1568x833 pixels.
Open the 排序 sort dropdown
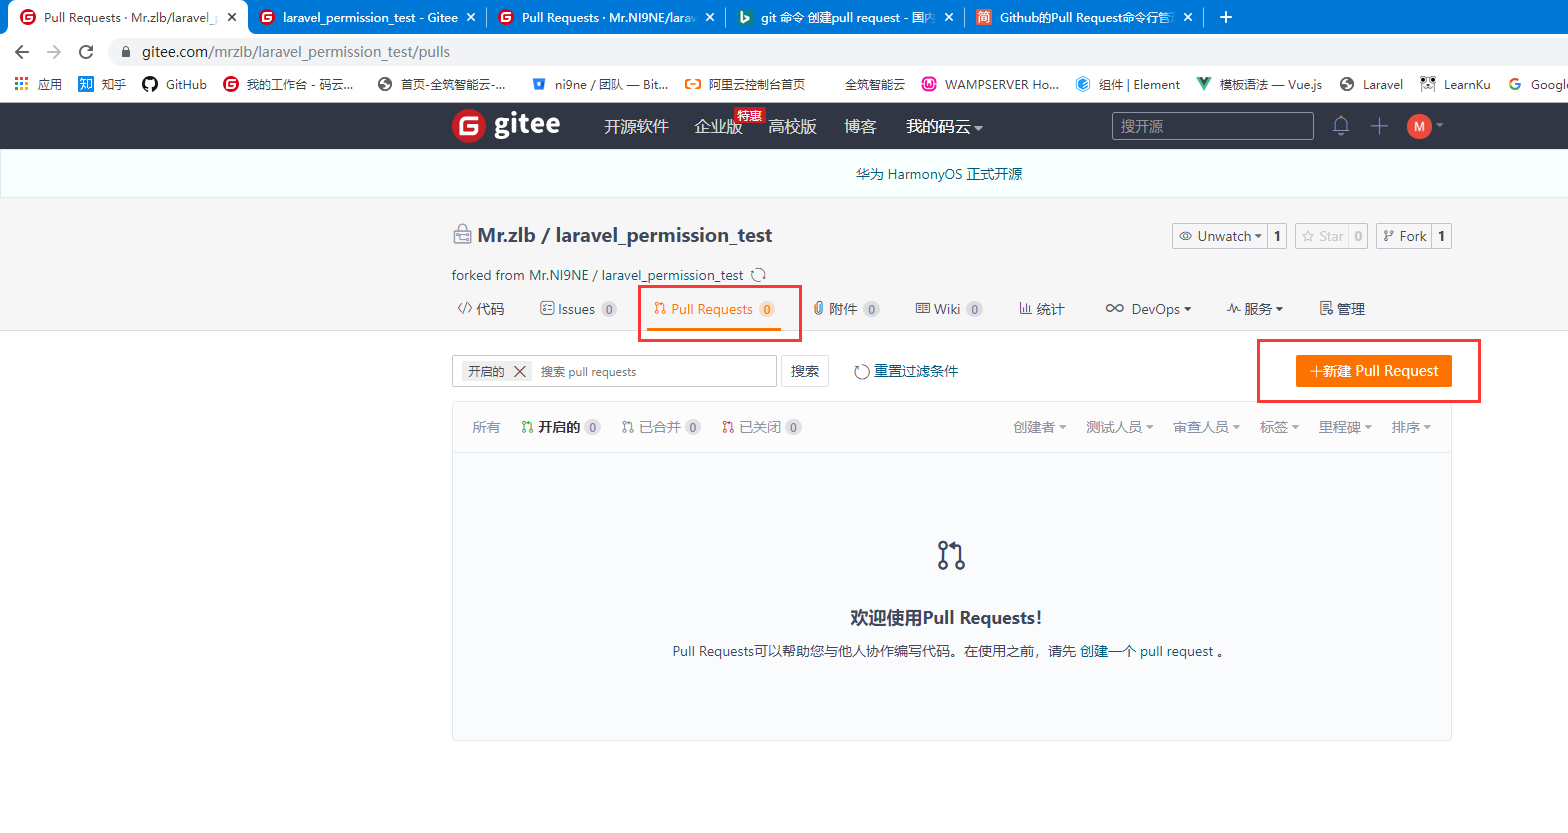coord(1410,427)
